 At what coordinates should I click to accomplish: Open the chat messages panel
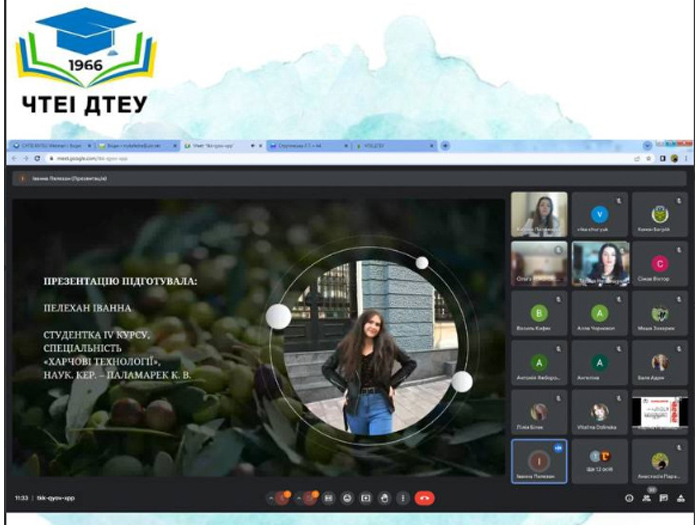tap(663, 497)
